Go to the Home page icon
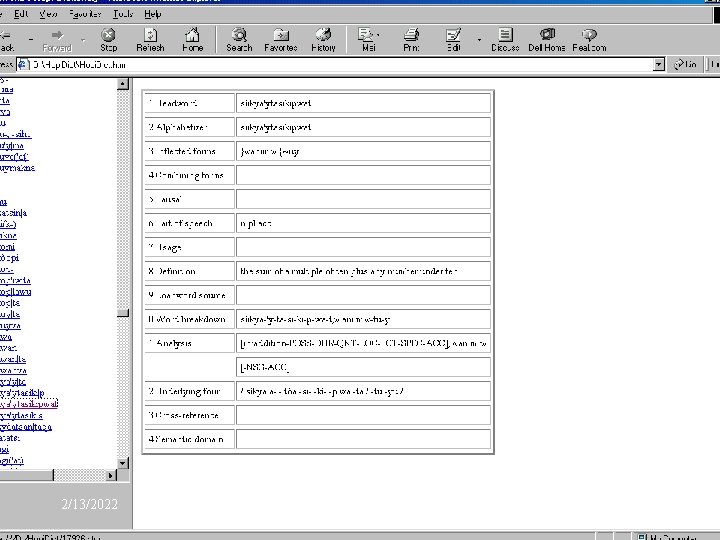This screenshot has width=720, height=540. click(x=192, y=40)
